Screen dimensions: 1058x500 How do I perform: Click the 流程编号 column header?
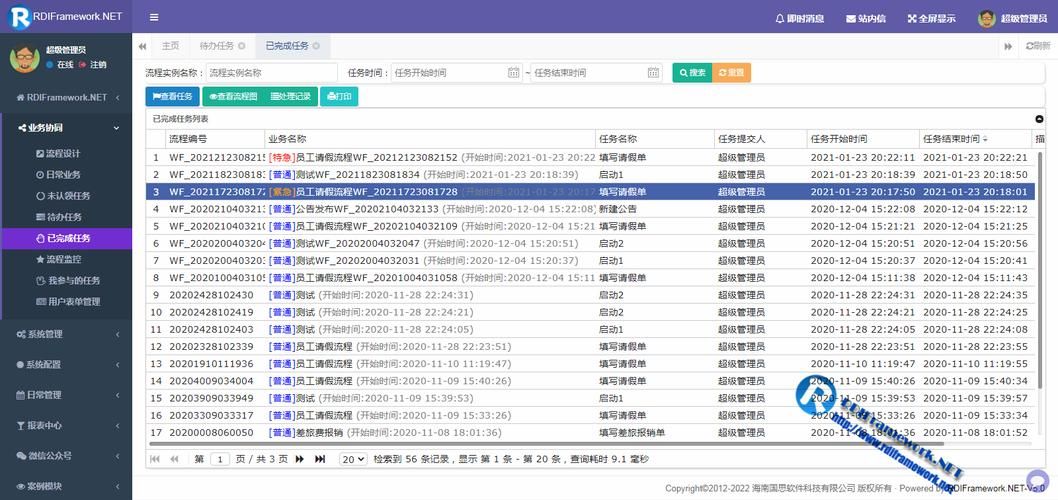pos(215,139)
